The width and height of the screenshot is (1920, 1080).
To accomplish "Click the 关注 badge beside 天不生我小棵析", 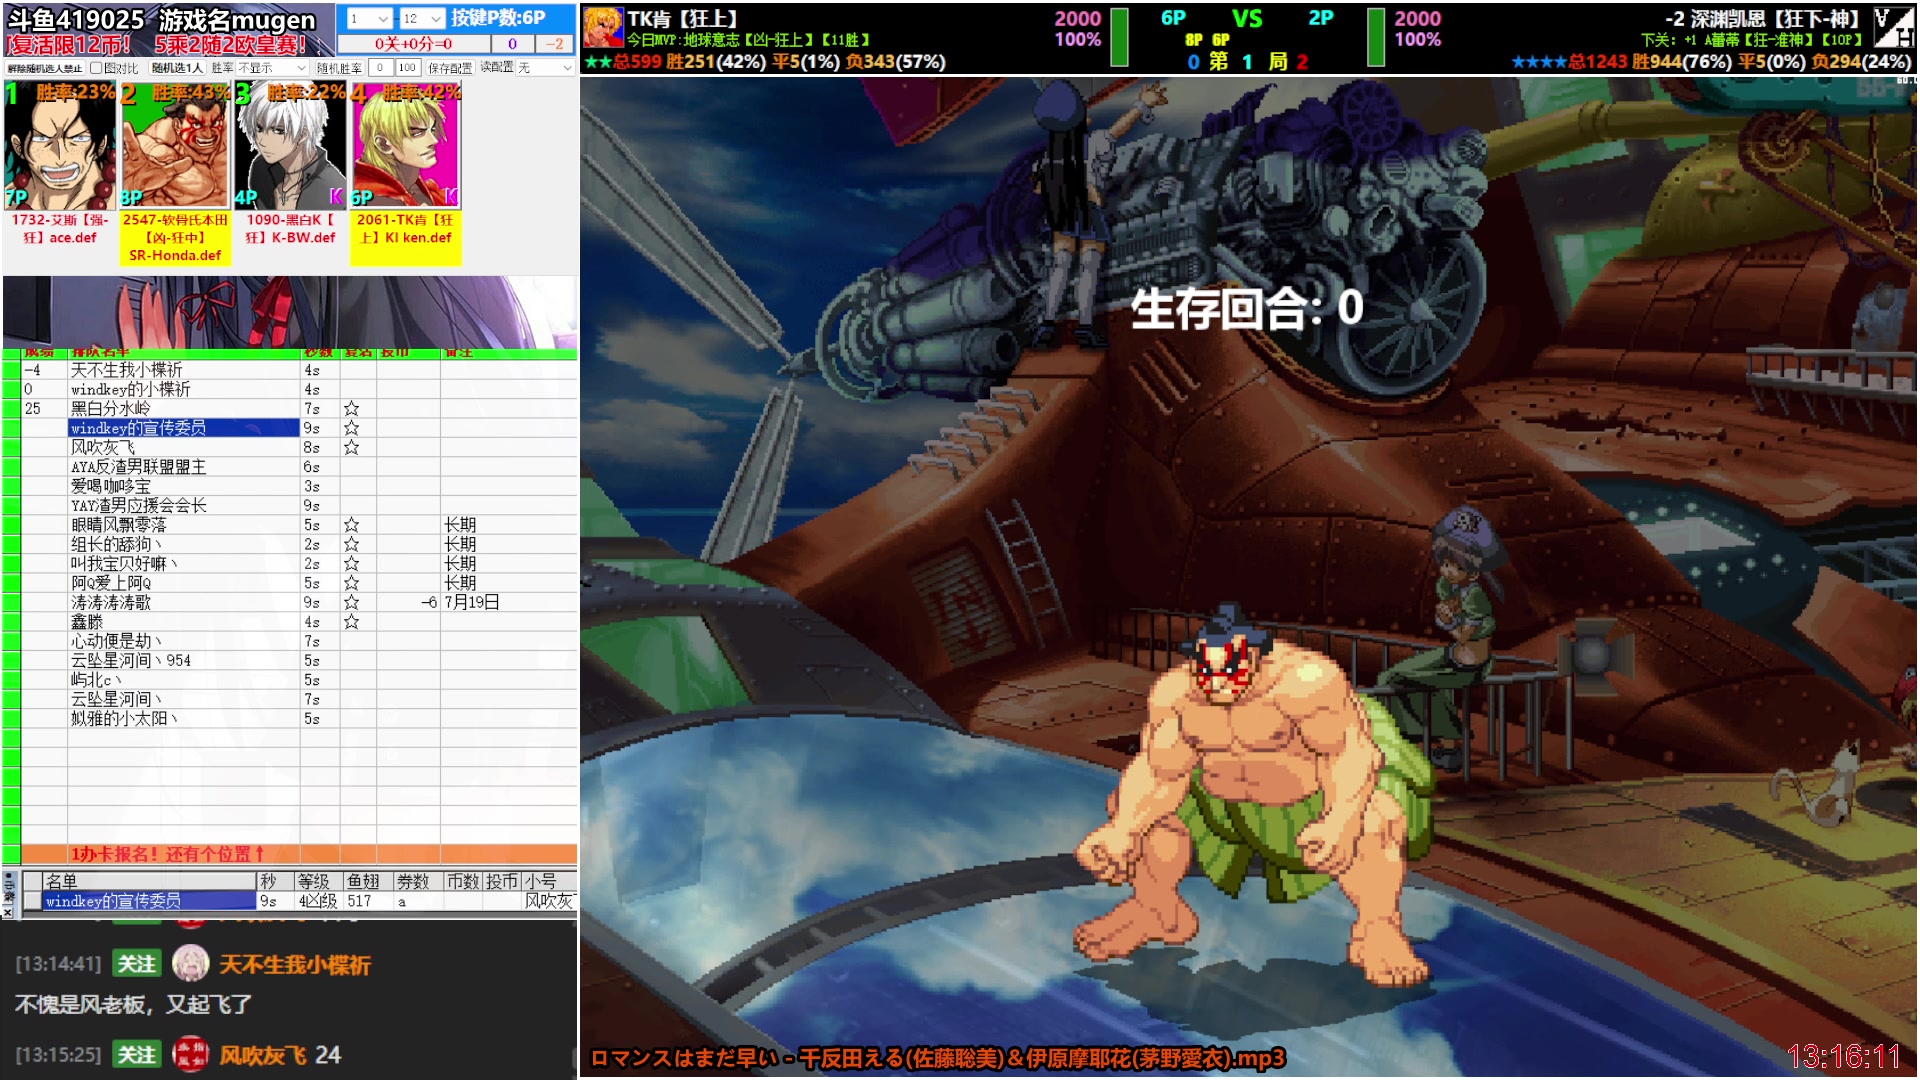I will point(136,964).
